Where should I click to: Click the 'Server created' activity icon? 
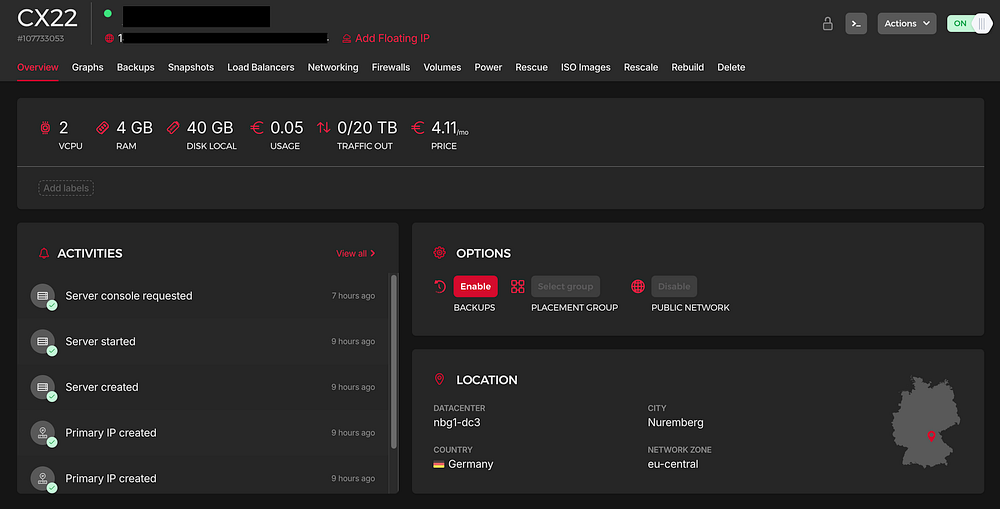[x=43, y=387]
